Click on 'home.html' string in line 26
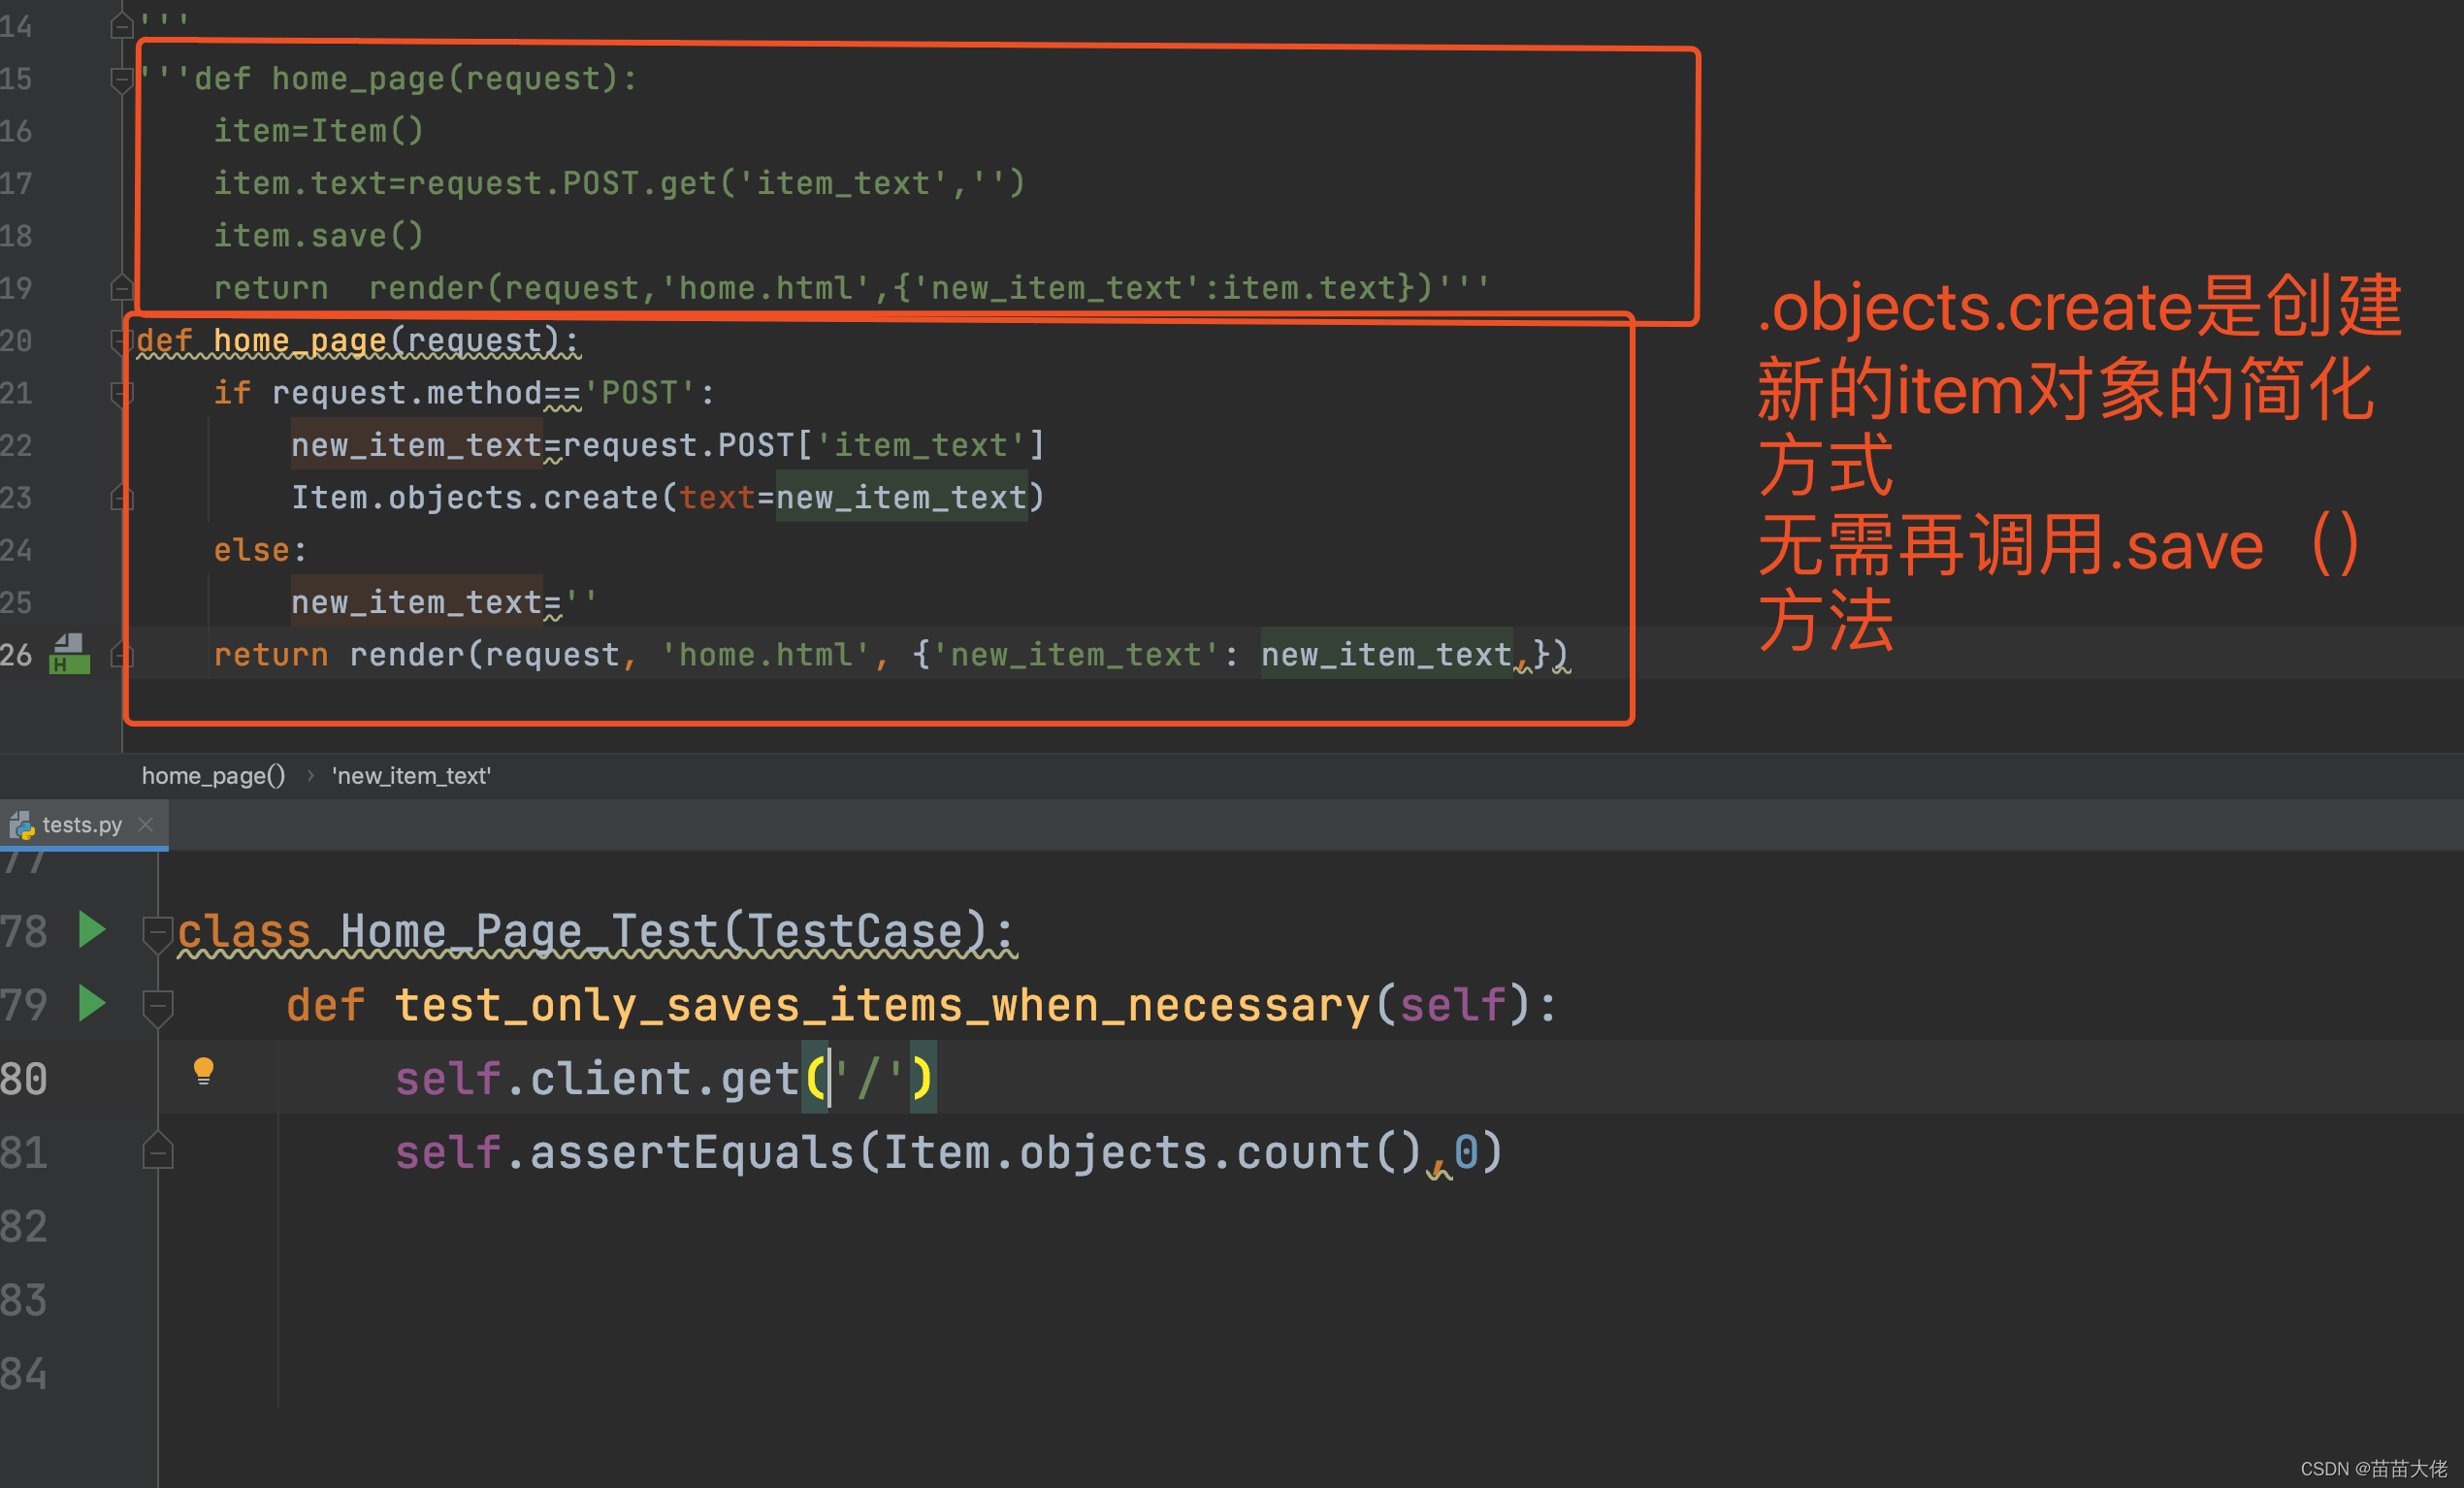 tap(766, 654)
